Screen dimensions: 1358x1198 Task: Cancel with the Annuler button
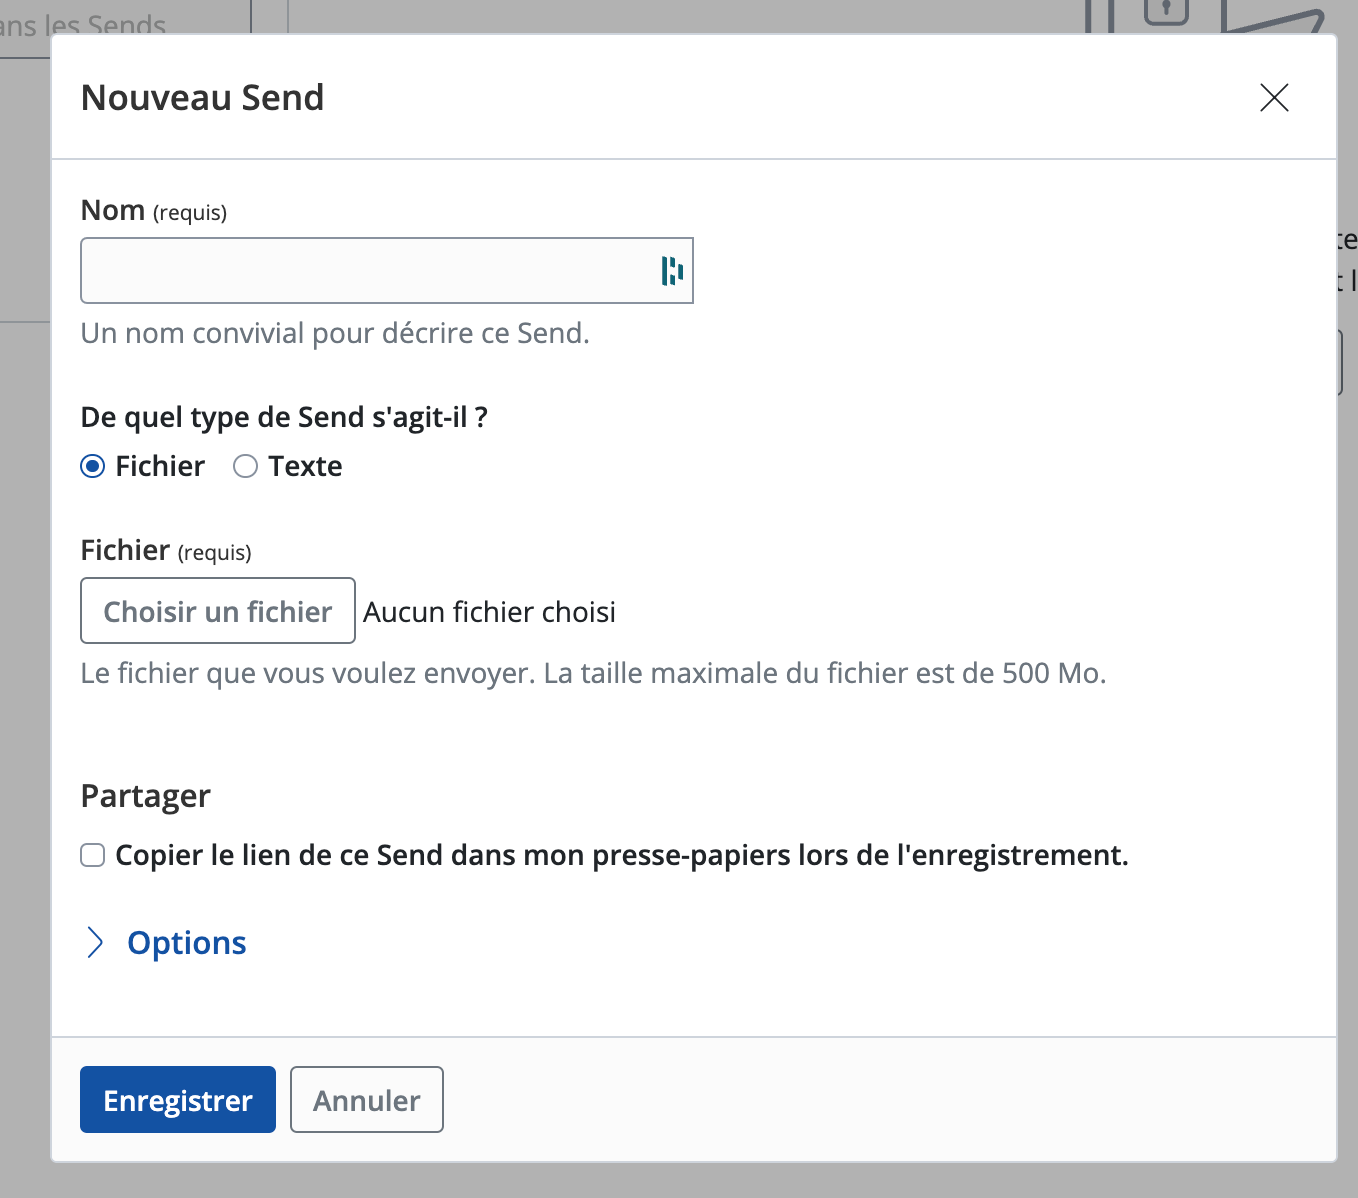click(367, 1100)
